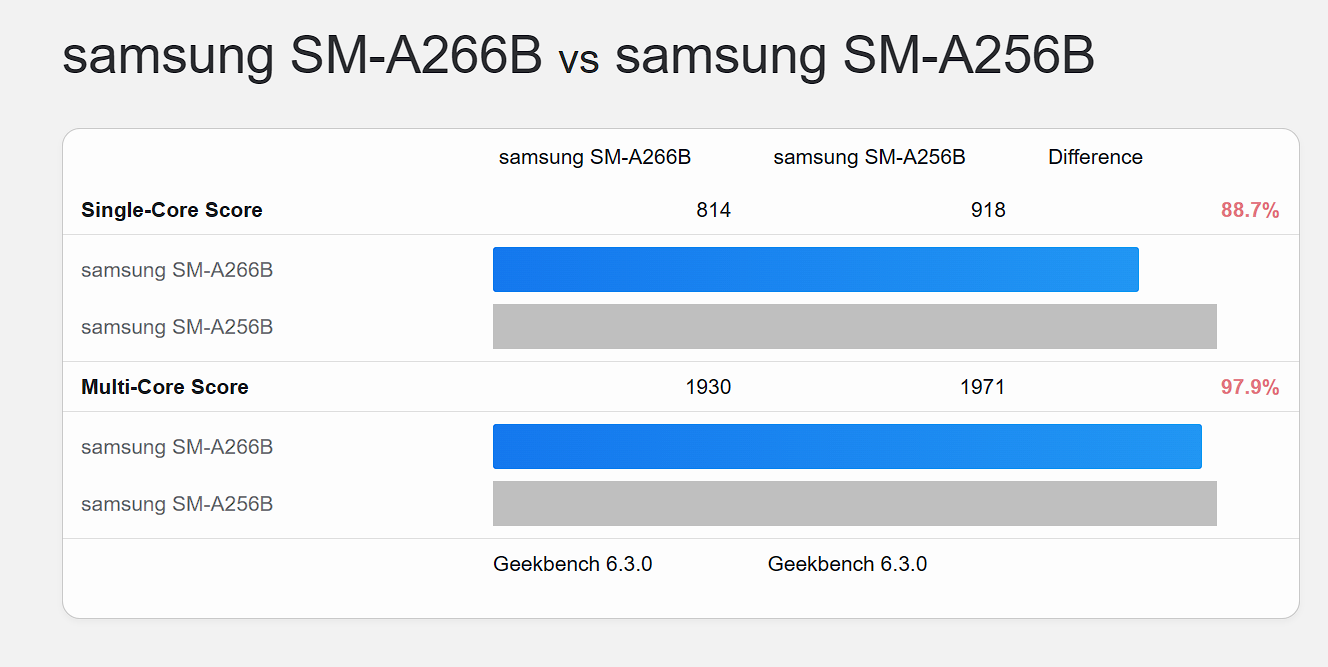Click the single-core score value 814

point(714,210)
